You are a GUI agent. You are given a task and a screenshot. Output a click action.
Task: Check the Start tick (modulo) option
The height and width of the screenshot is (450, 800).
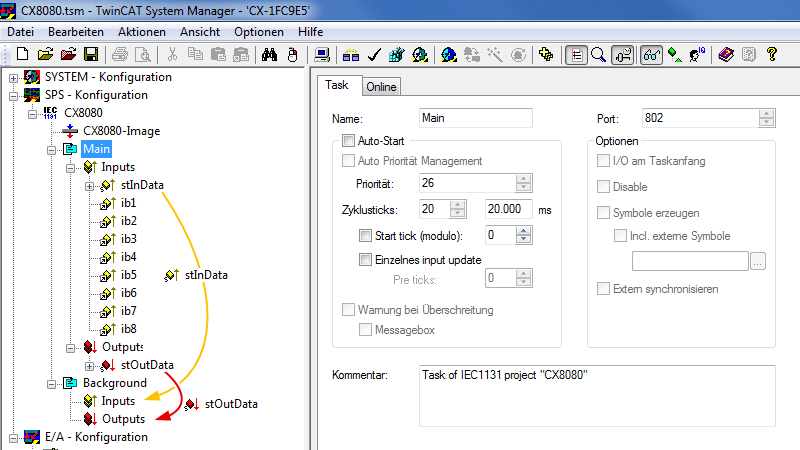tap(365, 235)
